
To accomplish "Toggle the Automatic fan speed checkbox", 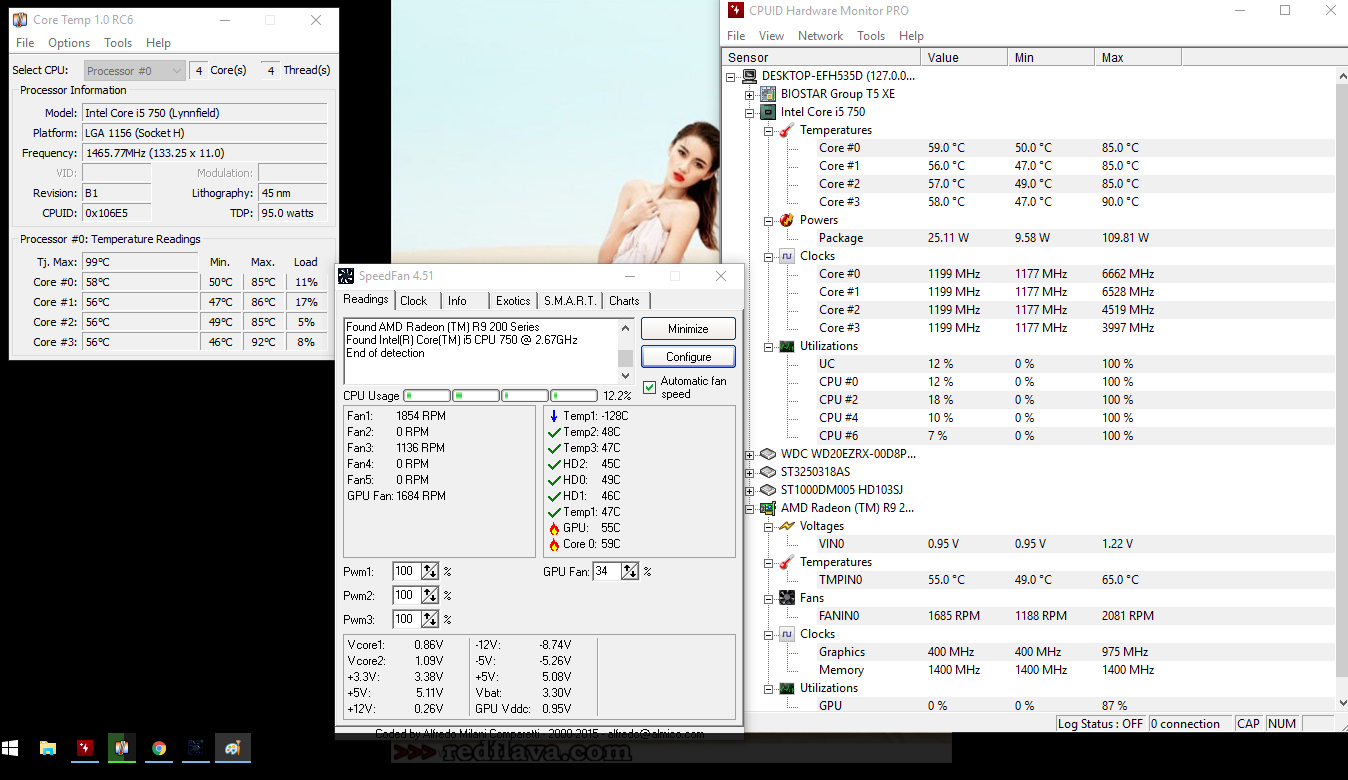I will (x=650, y=387).
